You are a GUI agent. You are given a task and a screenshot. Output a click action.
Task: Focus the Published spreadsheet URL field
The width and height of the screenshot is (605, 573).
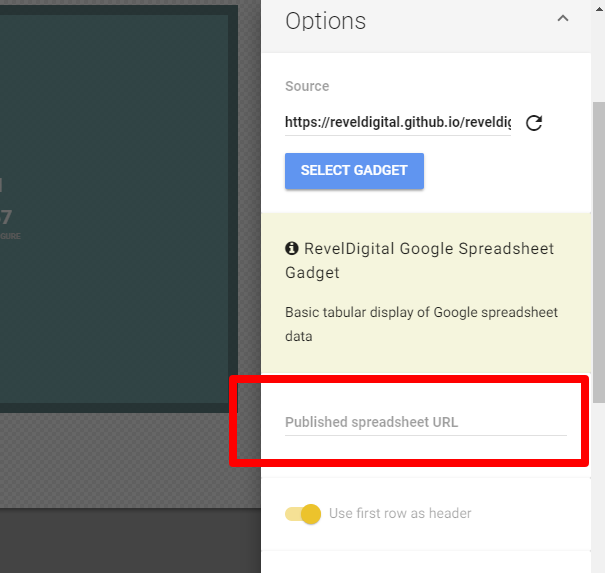point(425,422)
